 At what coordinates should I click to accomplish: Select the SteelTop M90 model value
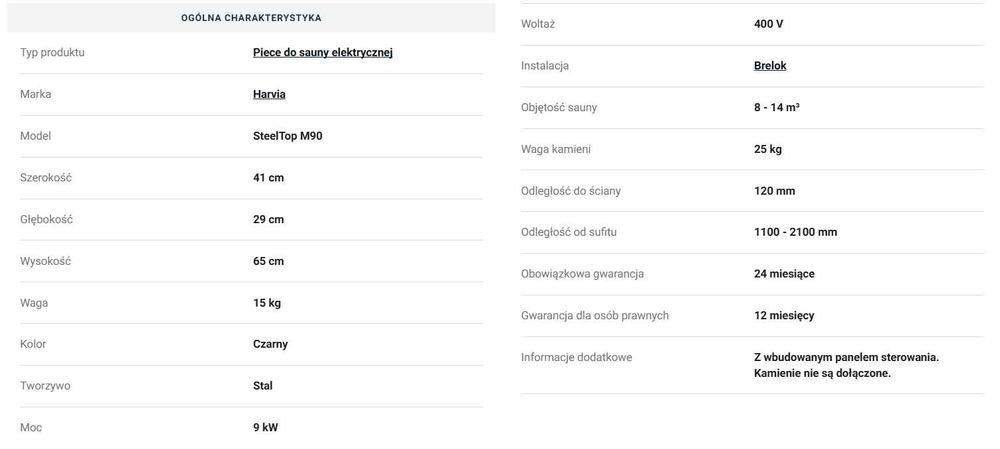point(287,136)
